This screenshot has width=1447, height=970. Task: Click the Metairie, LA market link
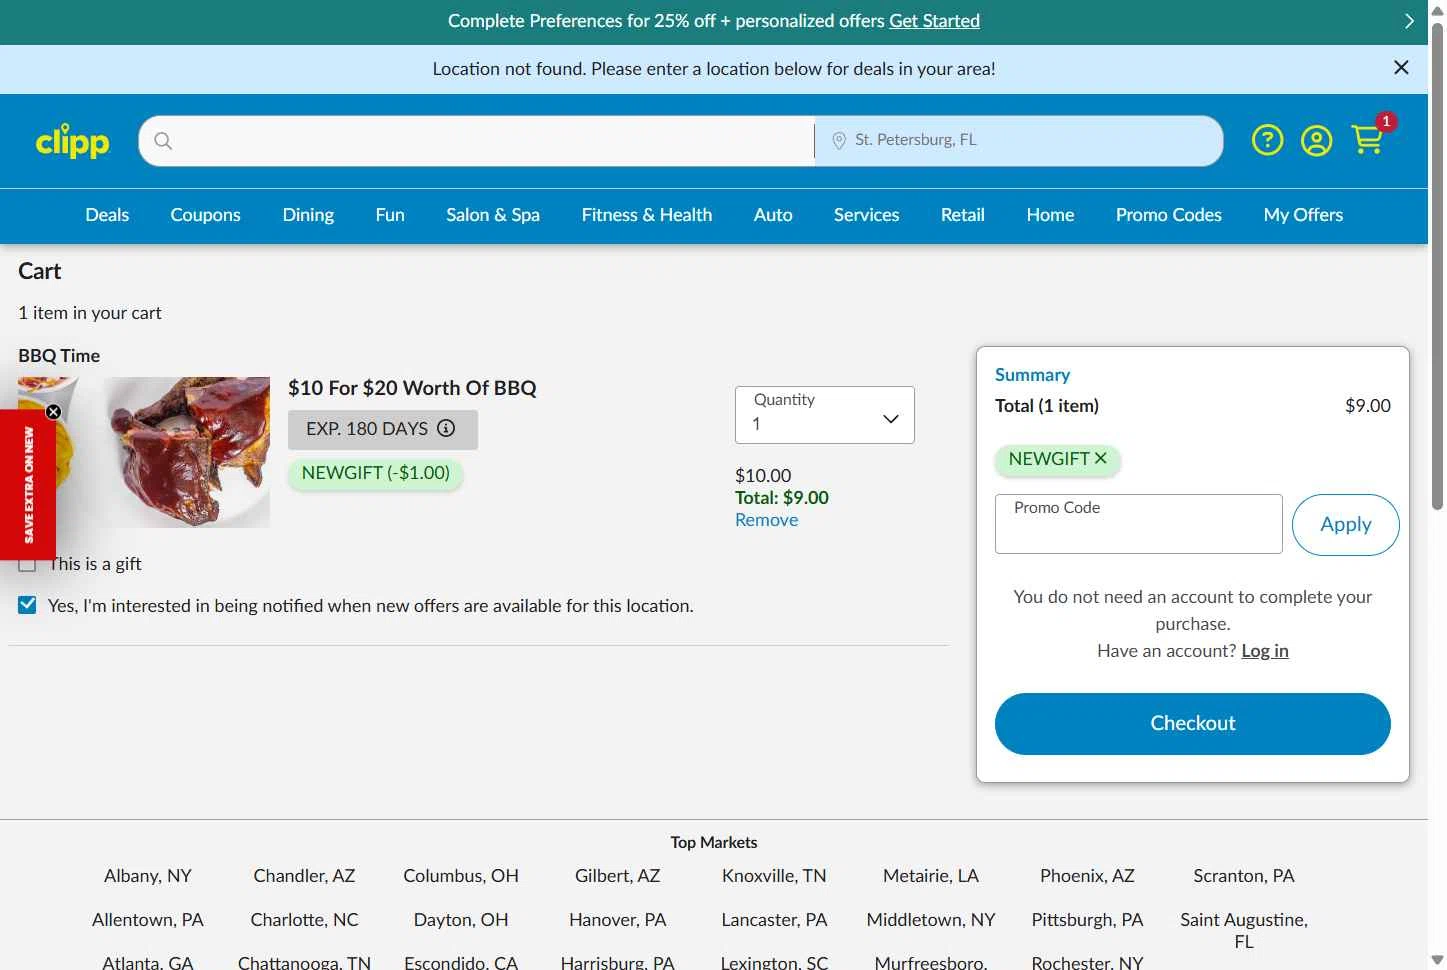931,876
